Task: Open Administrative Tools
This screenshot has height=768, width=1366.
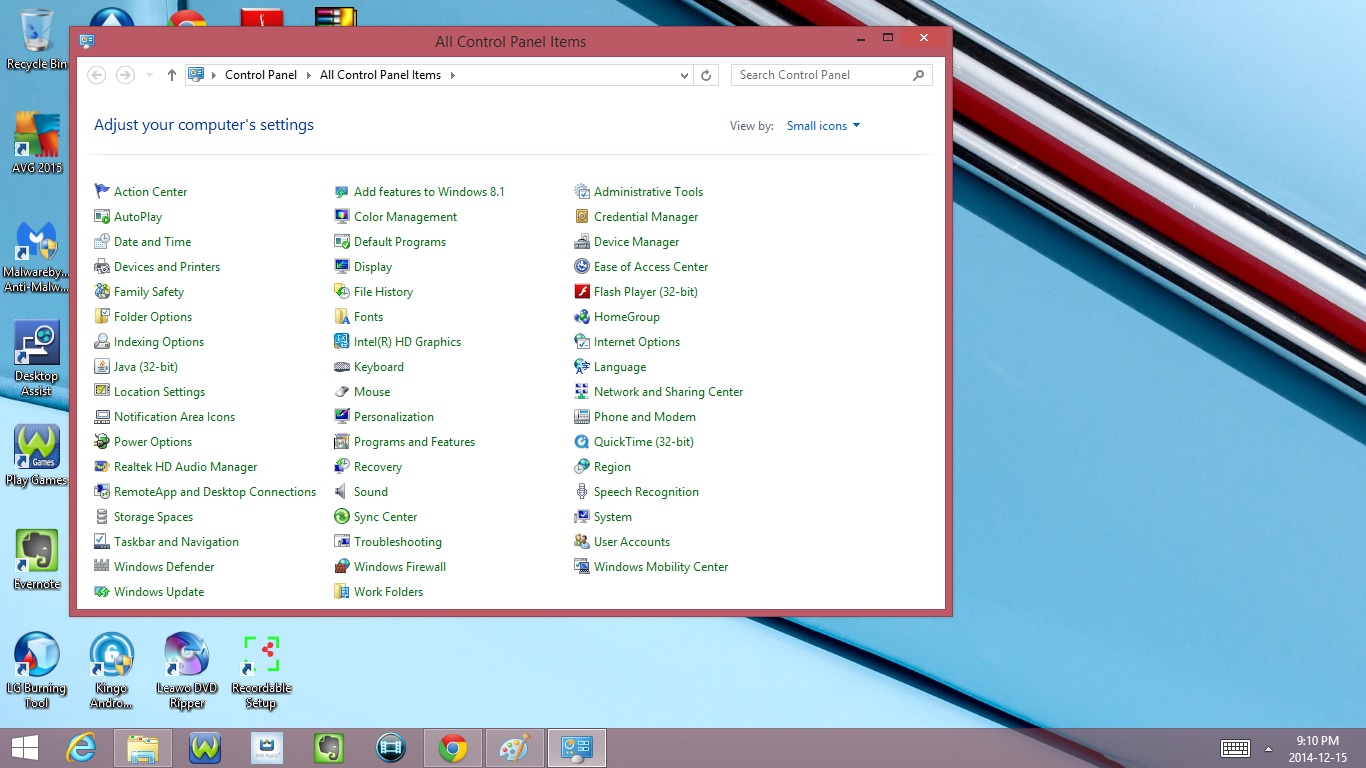Action: tap(648, 191)
